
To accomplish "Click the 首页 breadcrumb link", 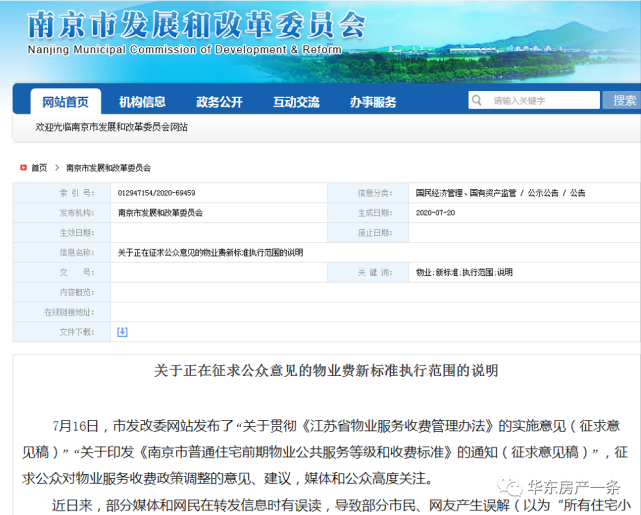I will coord(39,168).
